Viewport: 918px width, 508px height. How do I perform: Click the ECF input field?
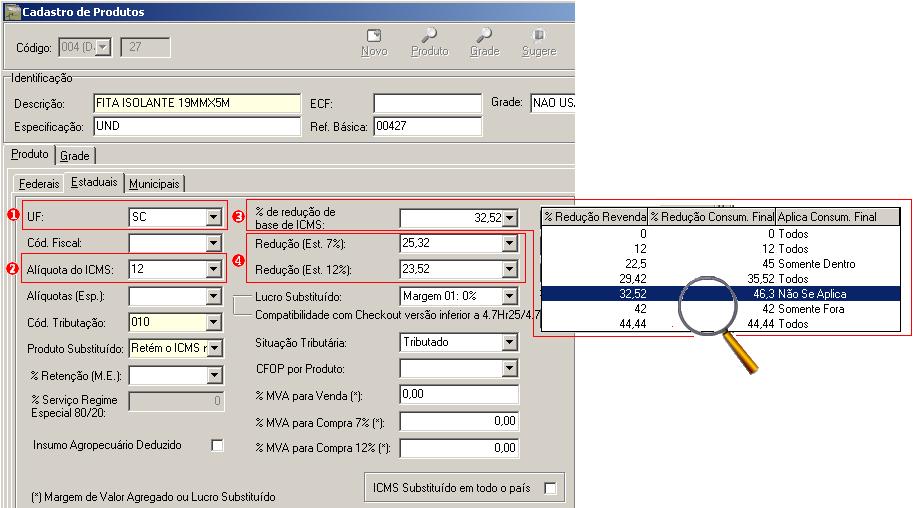(x=427, y=103)
